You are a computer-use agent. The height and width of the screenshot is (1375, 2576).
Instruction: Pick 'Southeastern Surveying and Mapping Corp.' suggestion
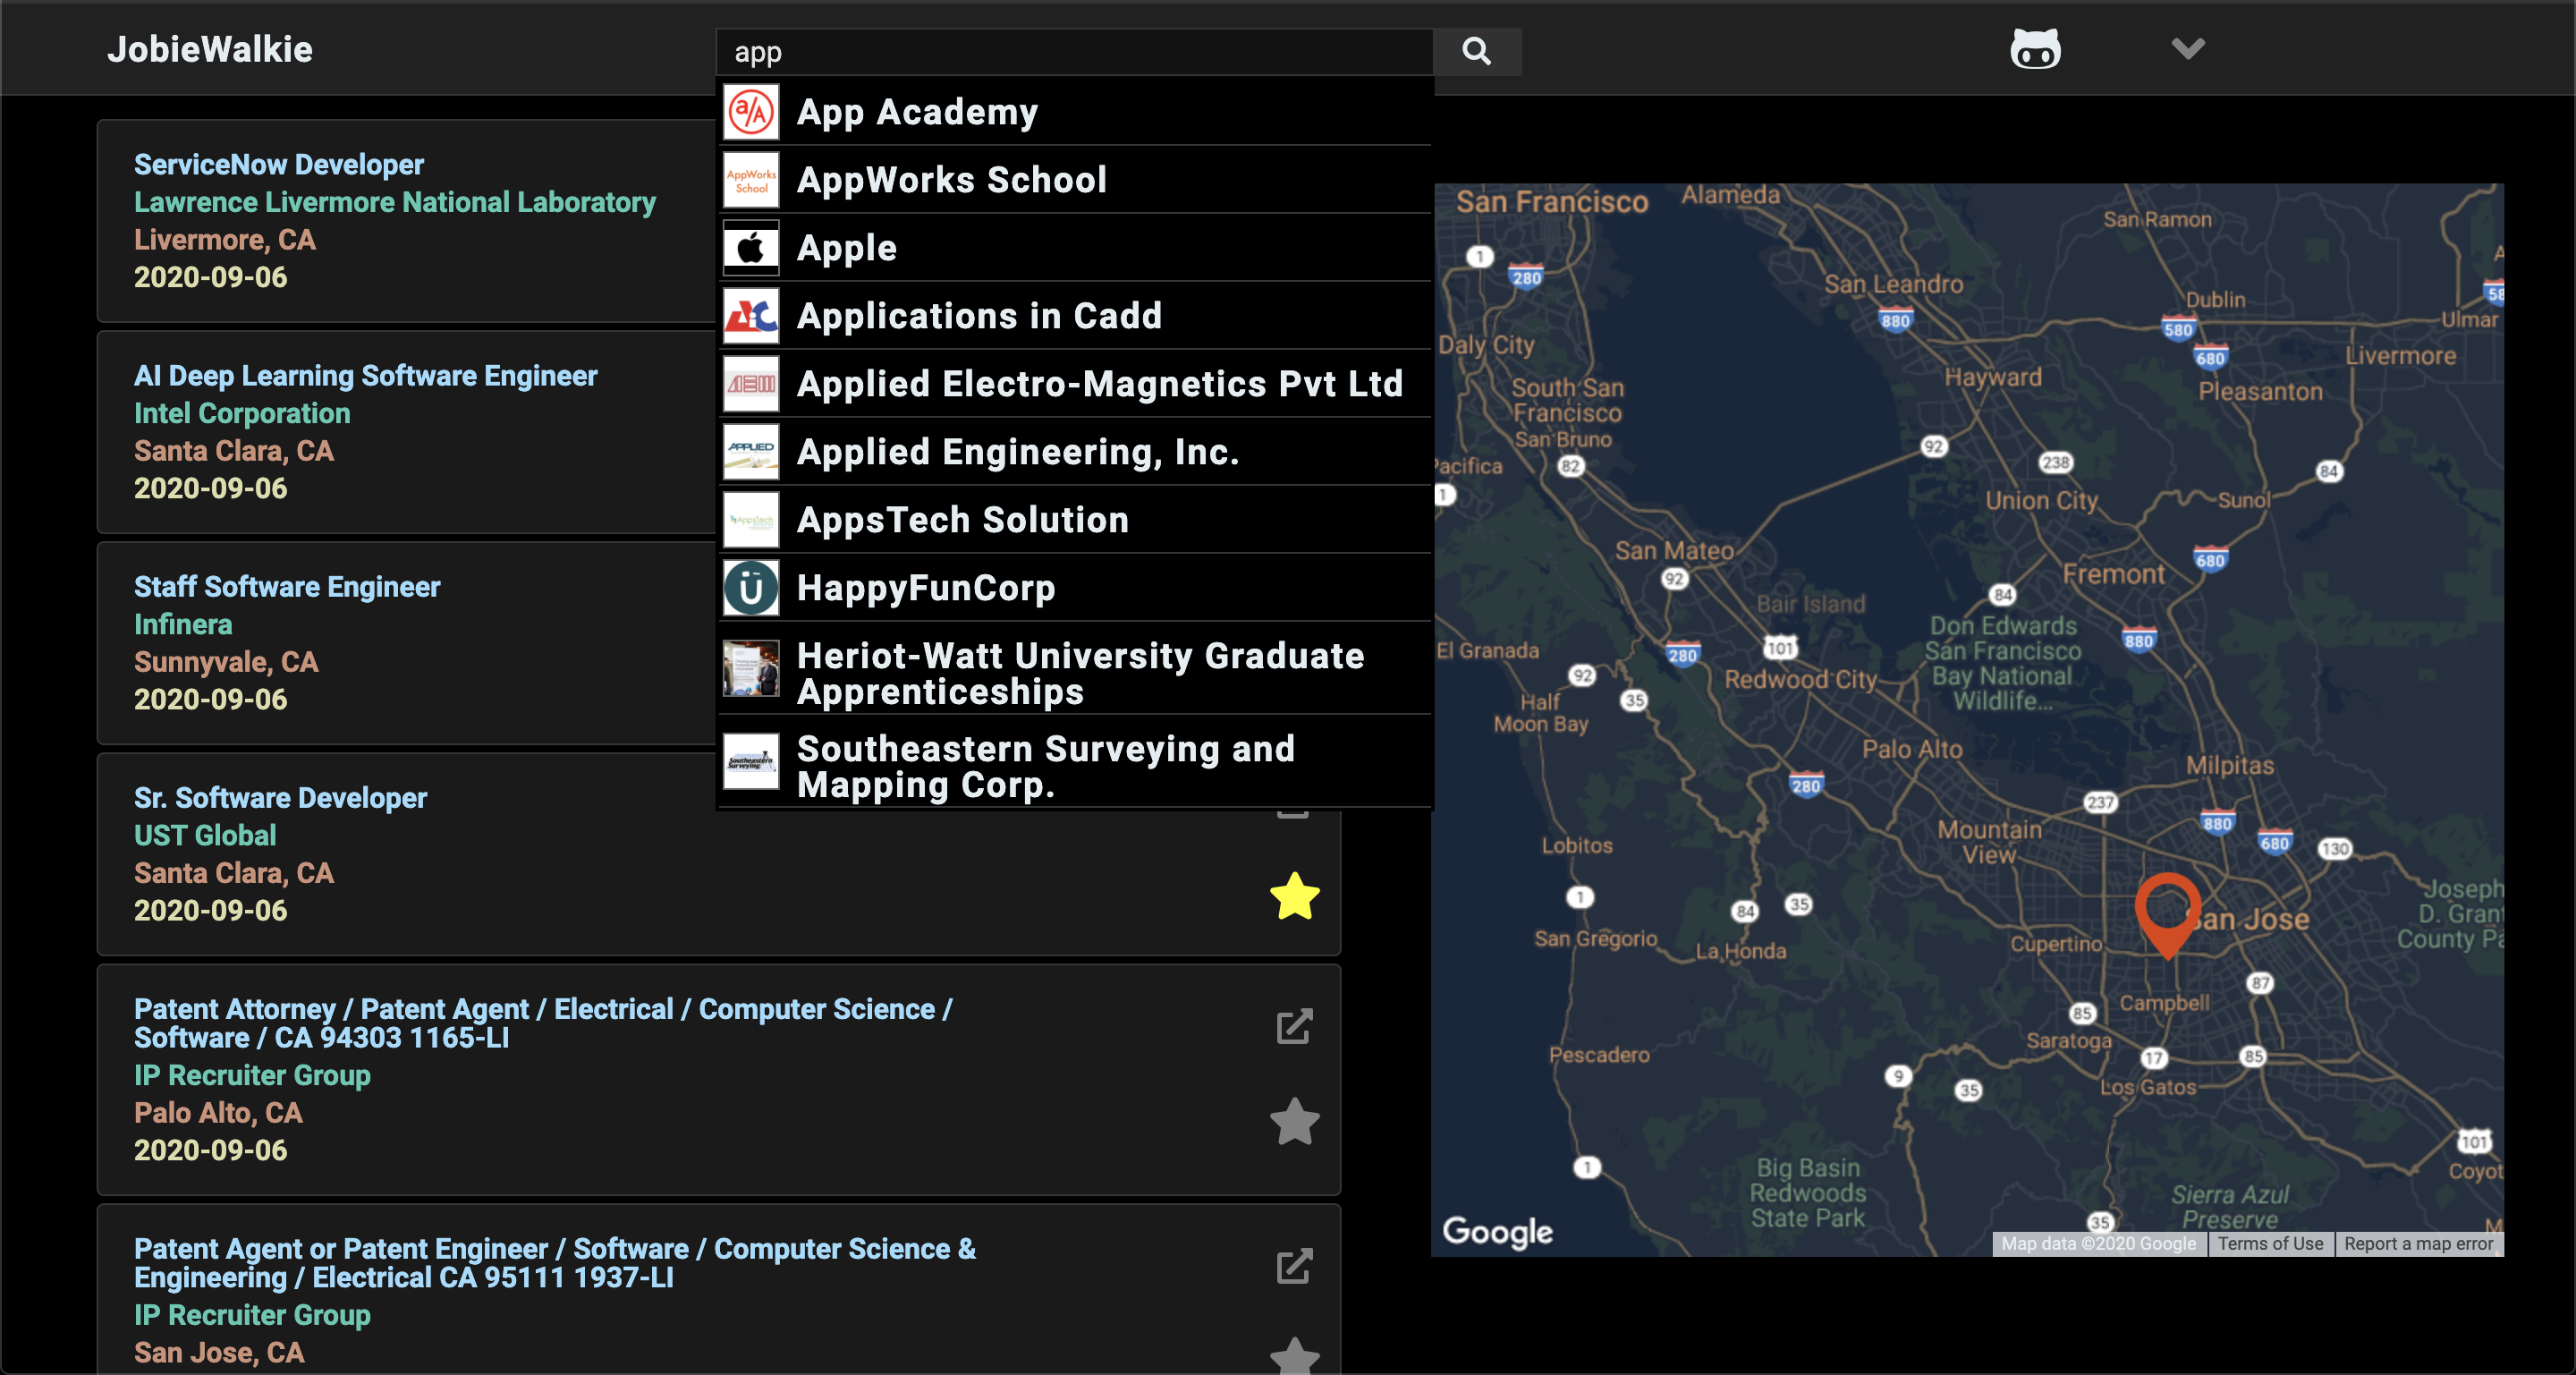coord(1075,762)
